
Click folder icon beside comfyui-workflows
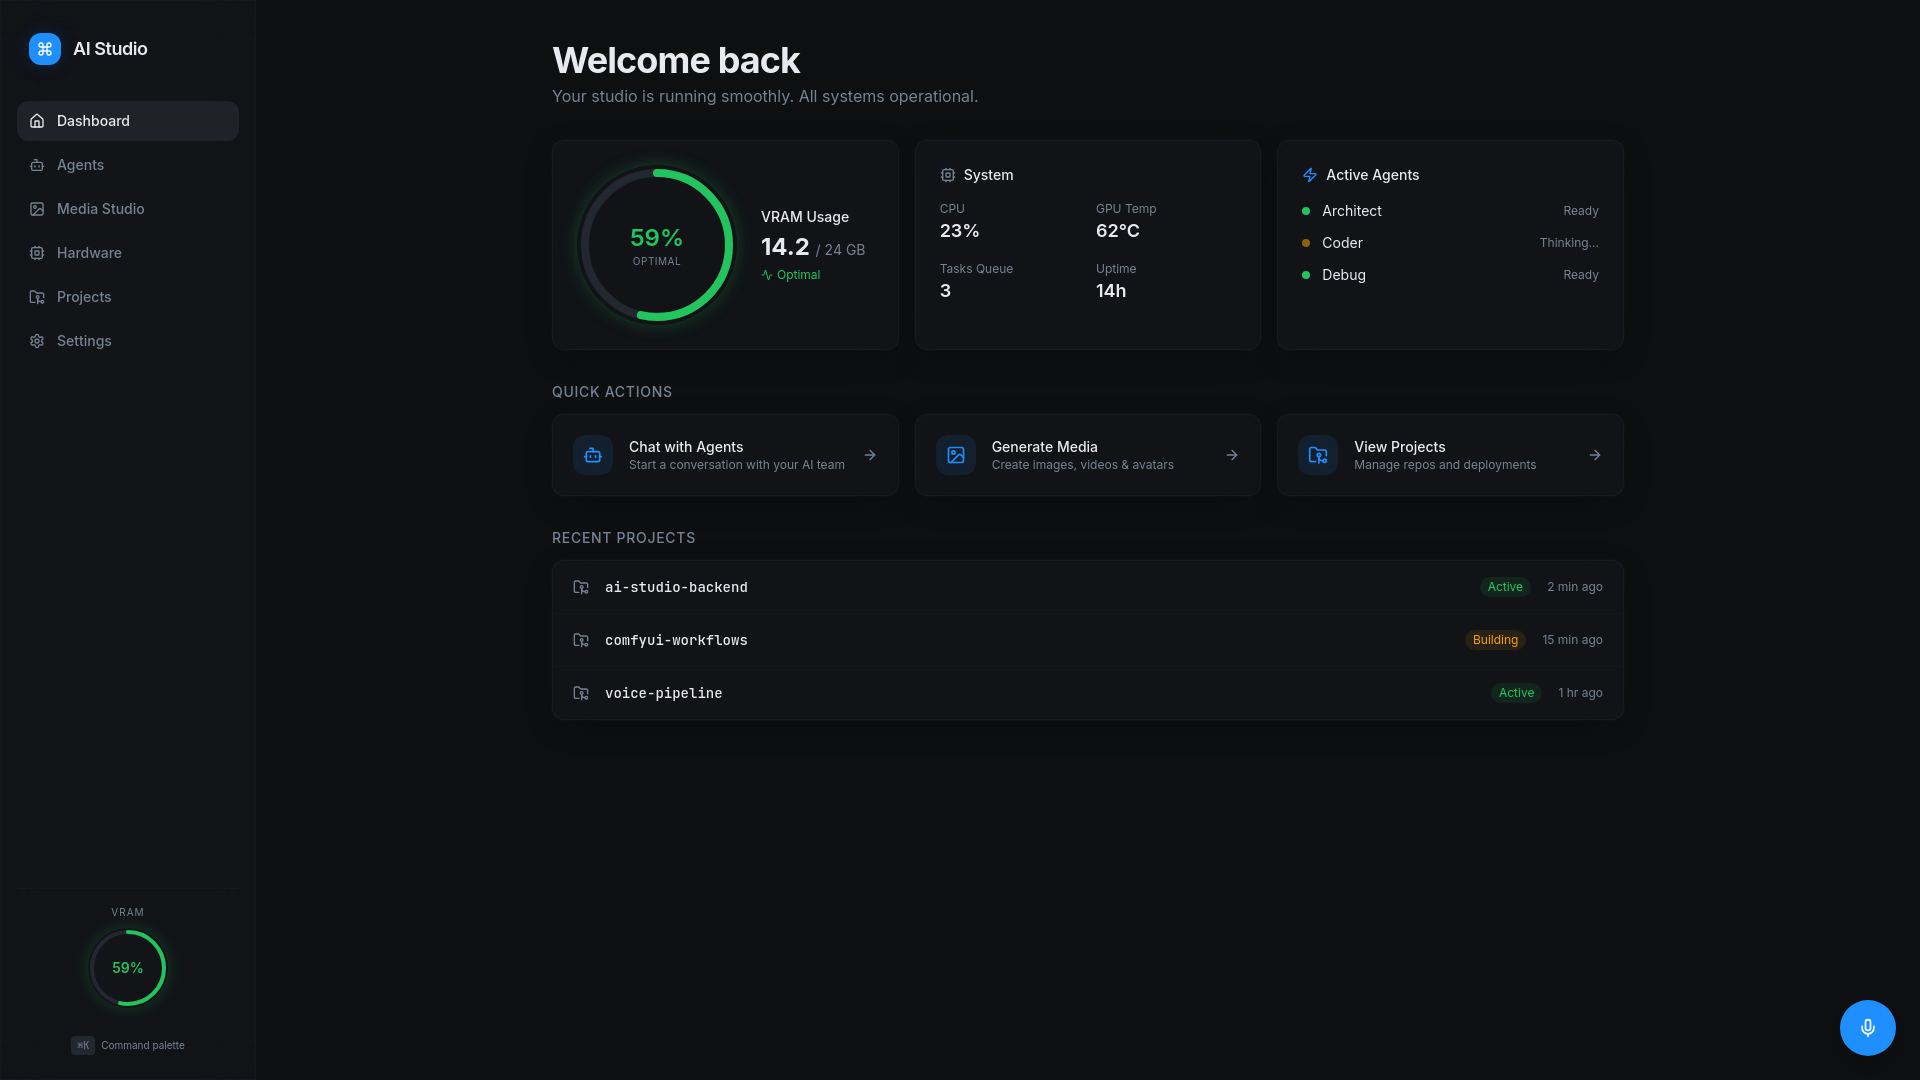tap(581, 640)
